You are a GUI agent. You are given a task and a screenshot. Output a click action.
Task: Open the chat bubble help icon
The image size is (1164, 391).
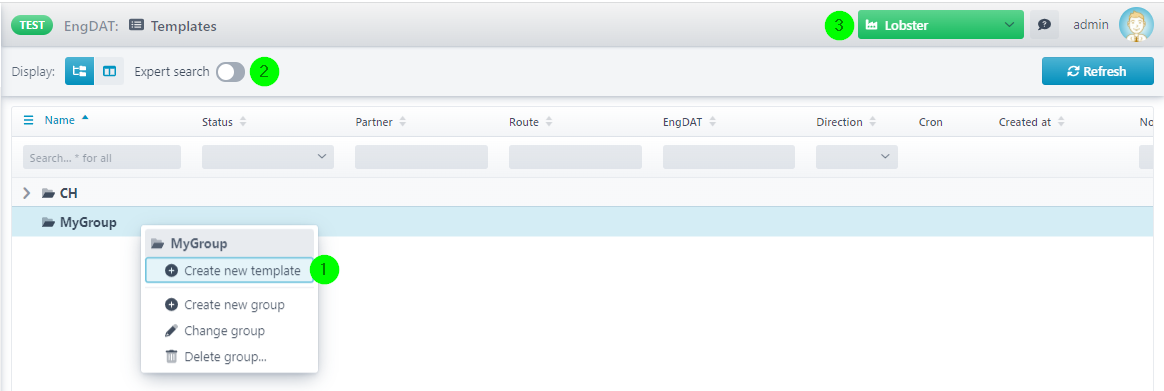(1044, 25)
